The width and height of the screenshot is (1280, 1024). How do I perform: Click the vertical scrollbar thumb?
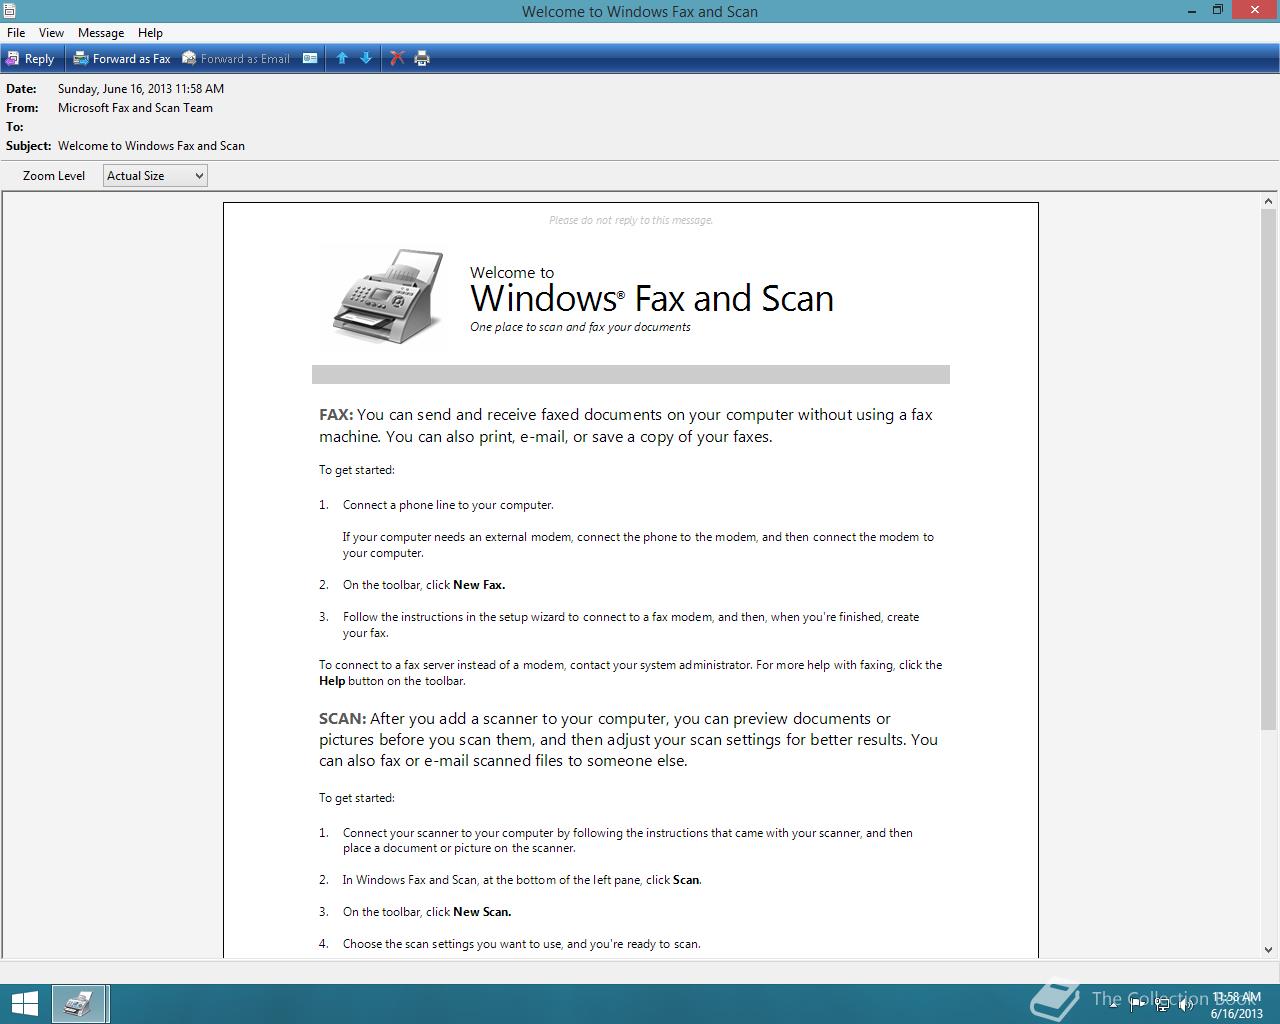(x=1268, y=469)
